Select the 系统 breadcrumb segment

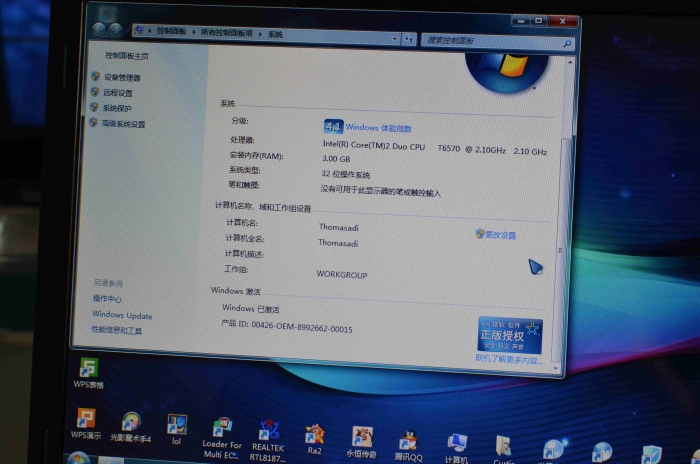pos(275,34)
